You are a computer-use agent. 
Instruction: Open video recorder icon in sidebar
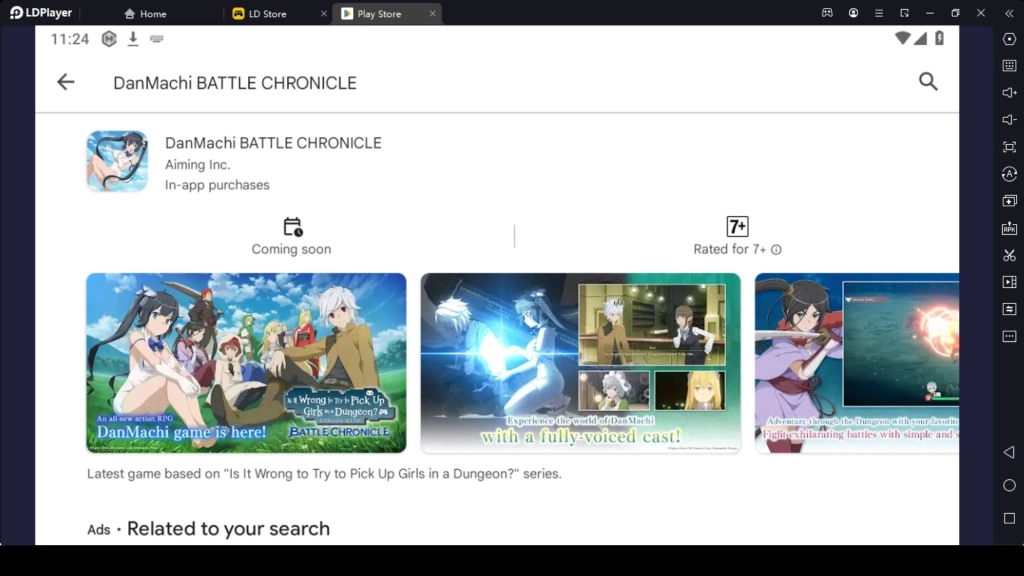click(1009, 282)
